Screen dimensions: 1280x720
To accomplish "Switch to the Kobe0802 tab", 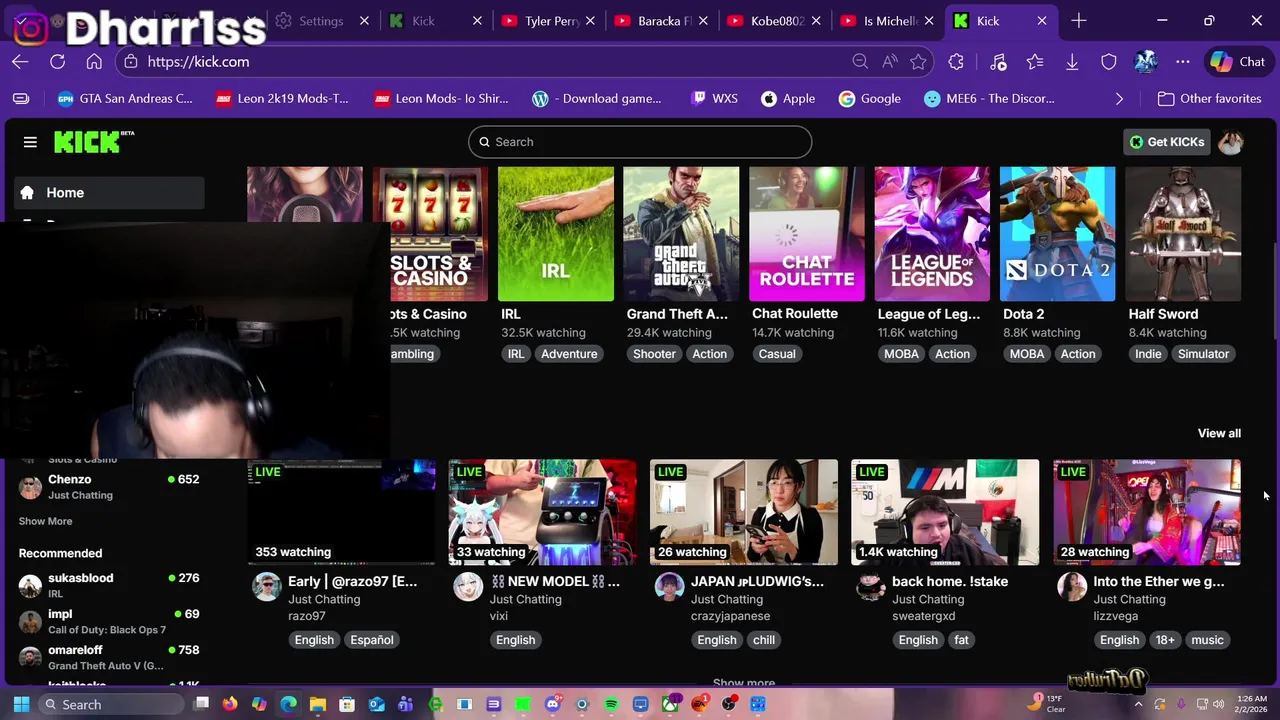I will click(776, 21).
